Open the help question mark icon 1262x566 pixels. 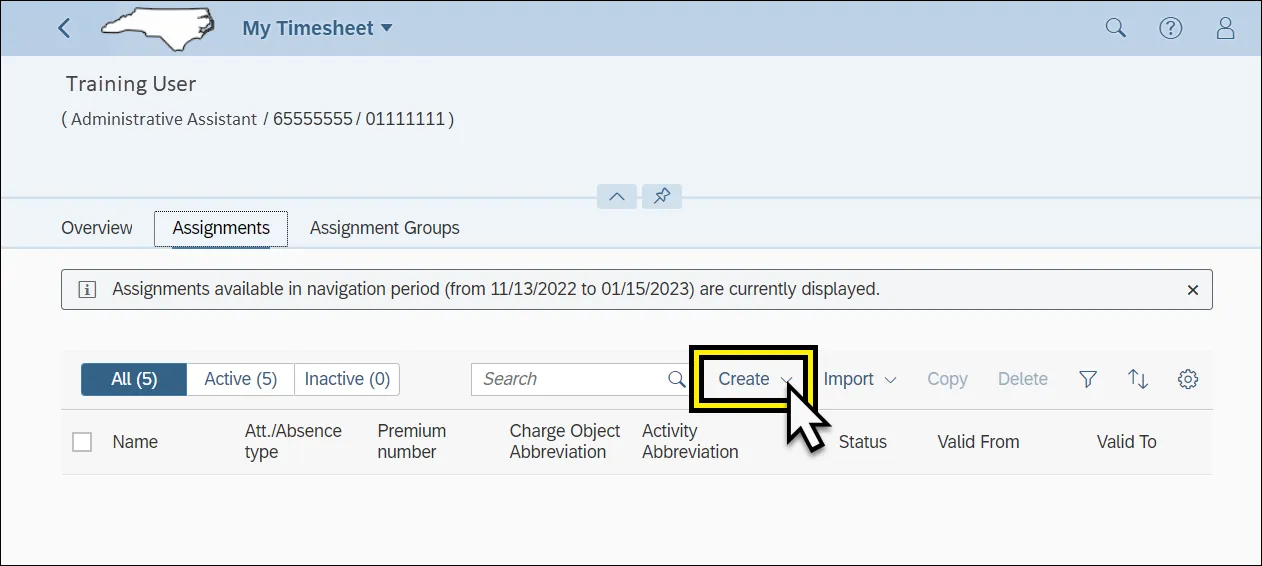(x=1170, y=28)
